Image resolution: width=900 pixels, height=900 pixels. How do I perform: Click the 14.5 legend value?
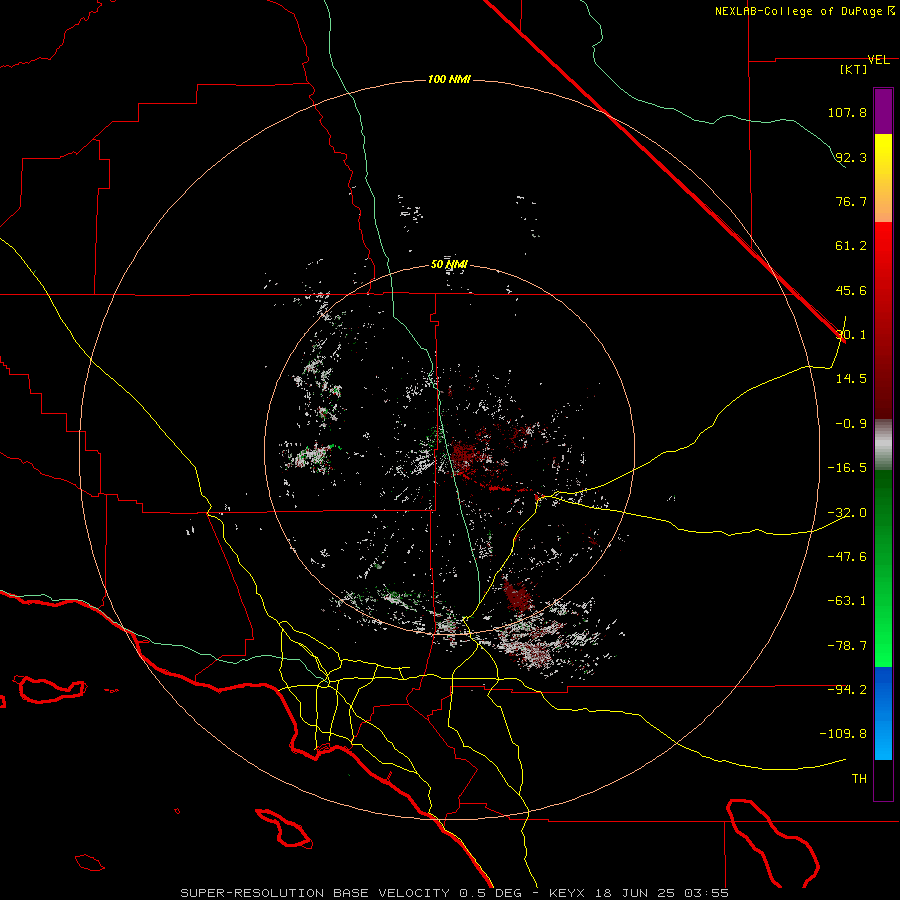click(851, 379)
